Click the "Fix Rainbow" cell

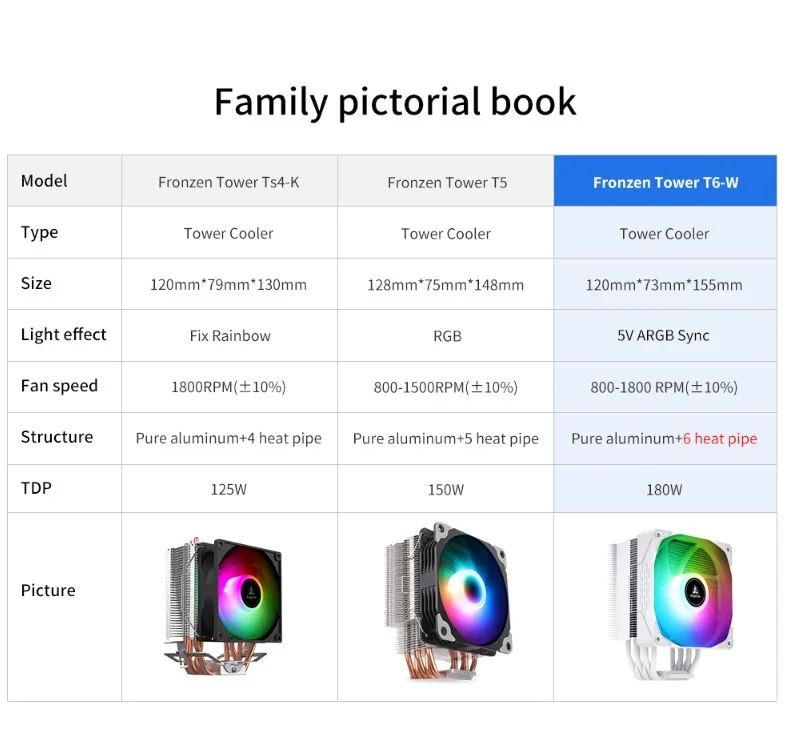click(x=230, y=336)
